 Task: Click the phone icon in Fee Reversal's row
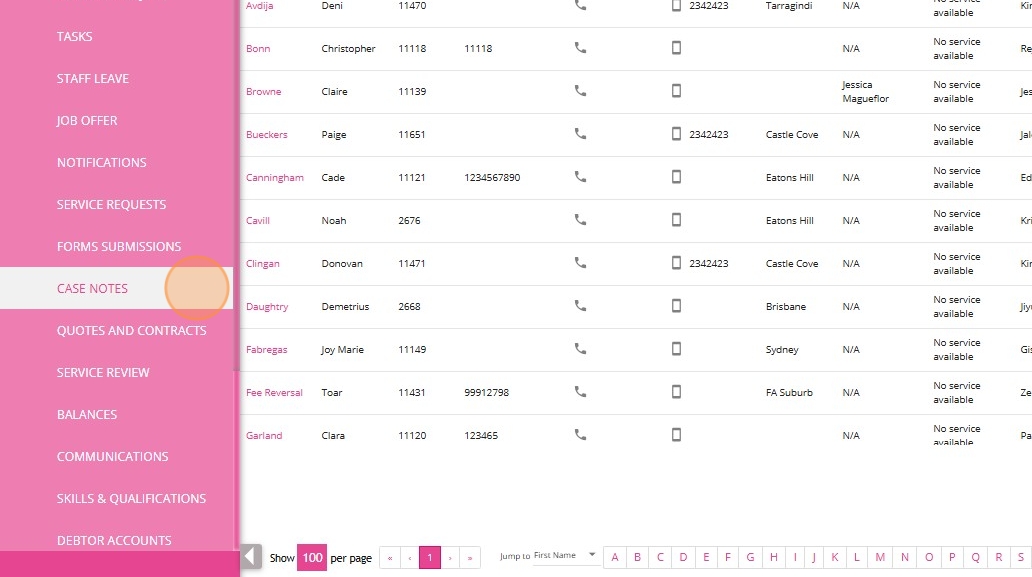click(580, 391)
